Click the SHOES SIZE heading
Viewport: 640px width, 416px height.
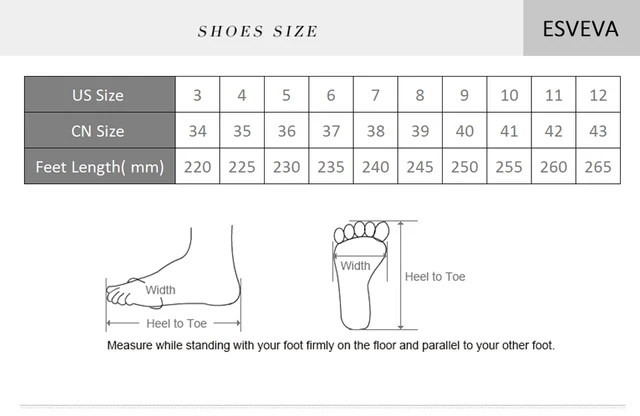tap(257, 31)
